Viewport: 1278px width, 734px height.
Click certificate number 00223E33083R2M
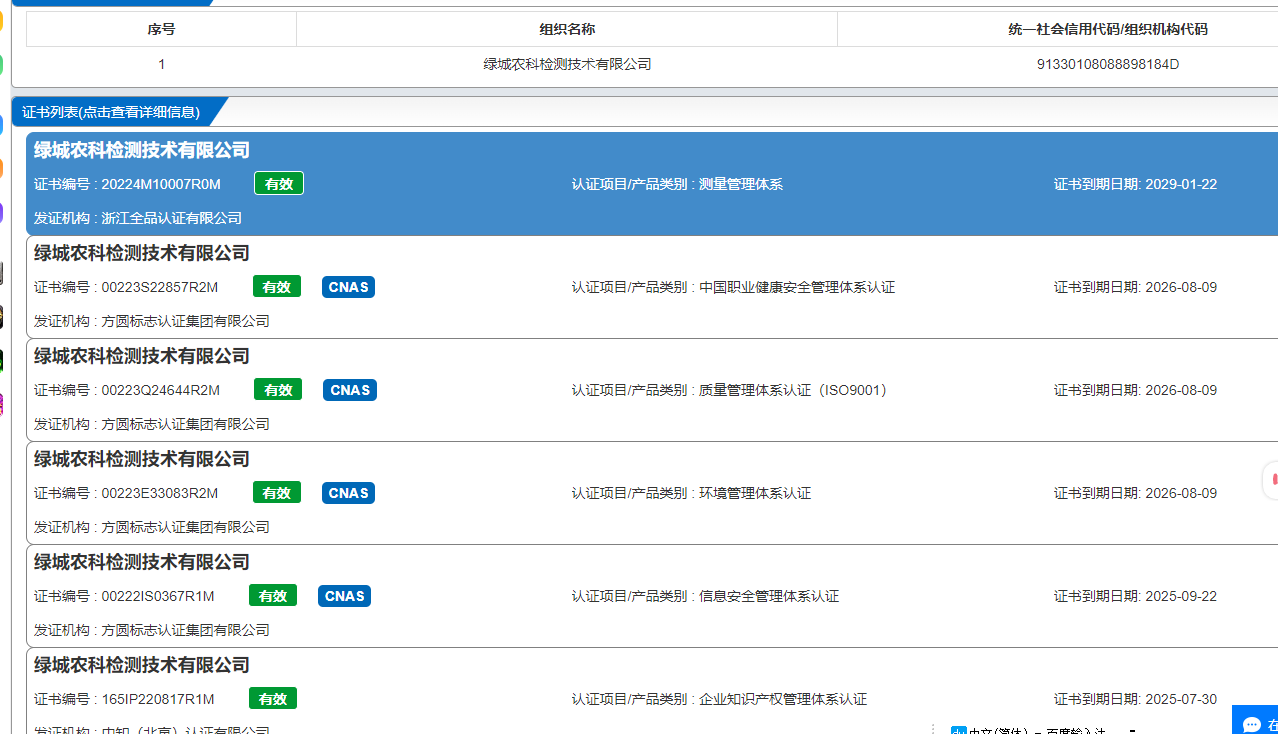(160, 493)
